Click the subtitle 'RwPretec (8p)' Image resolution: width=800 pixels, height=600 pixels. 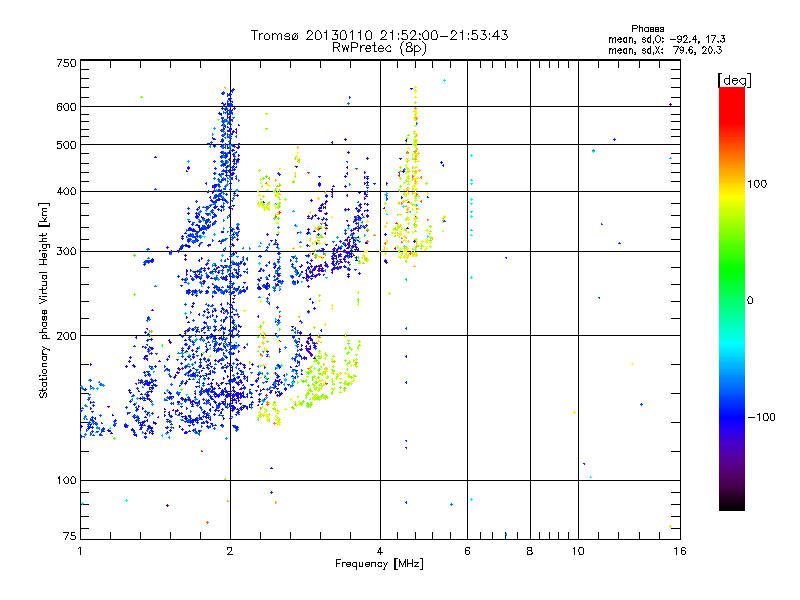pyautogui.click(x=379, y=48)
